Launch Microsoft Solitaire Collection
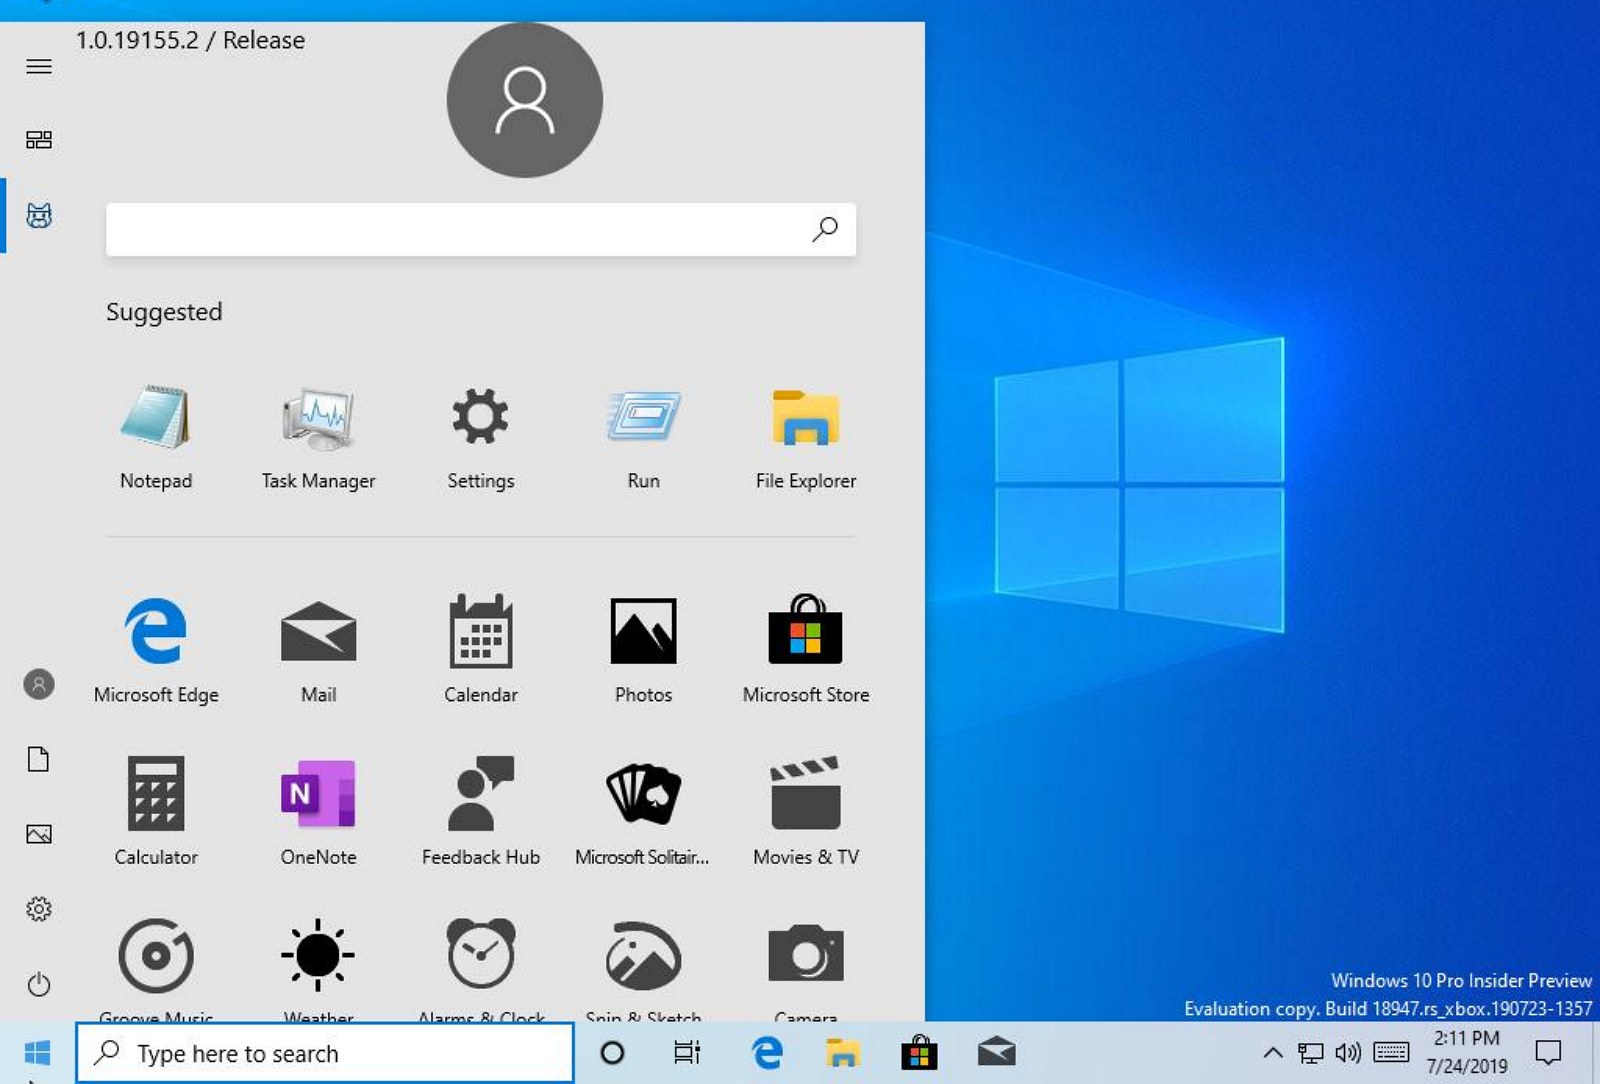This screenshot has height=1084, width=1600. pos(643,812)
